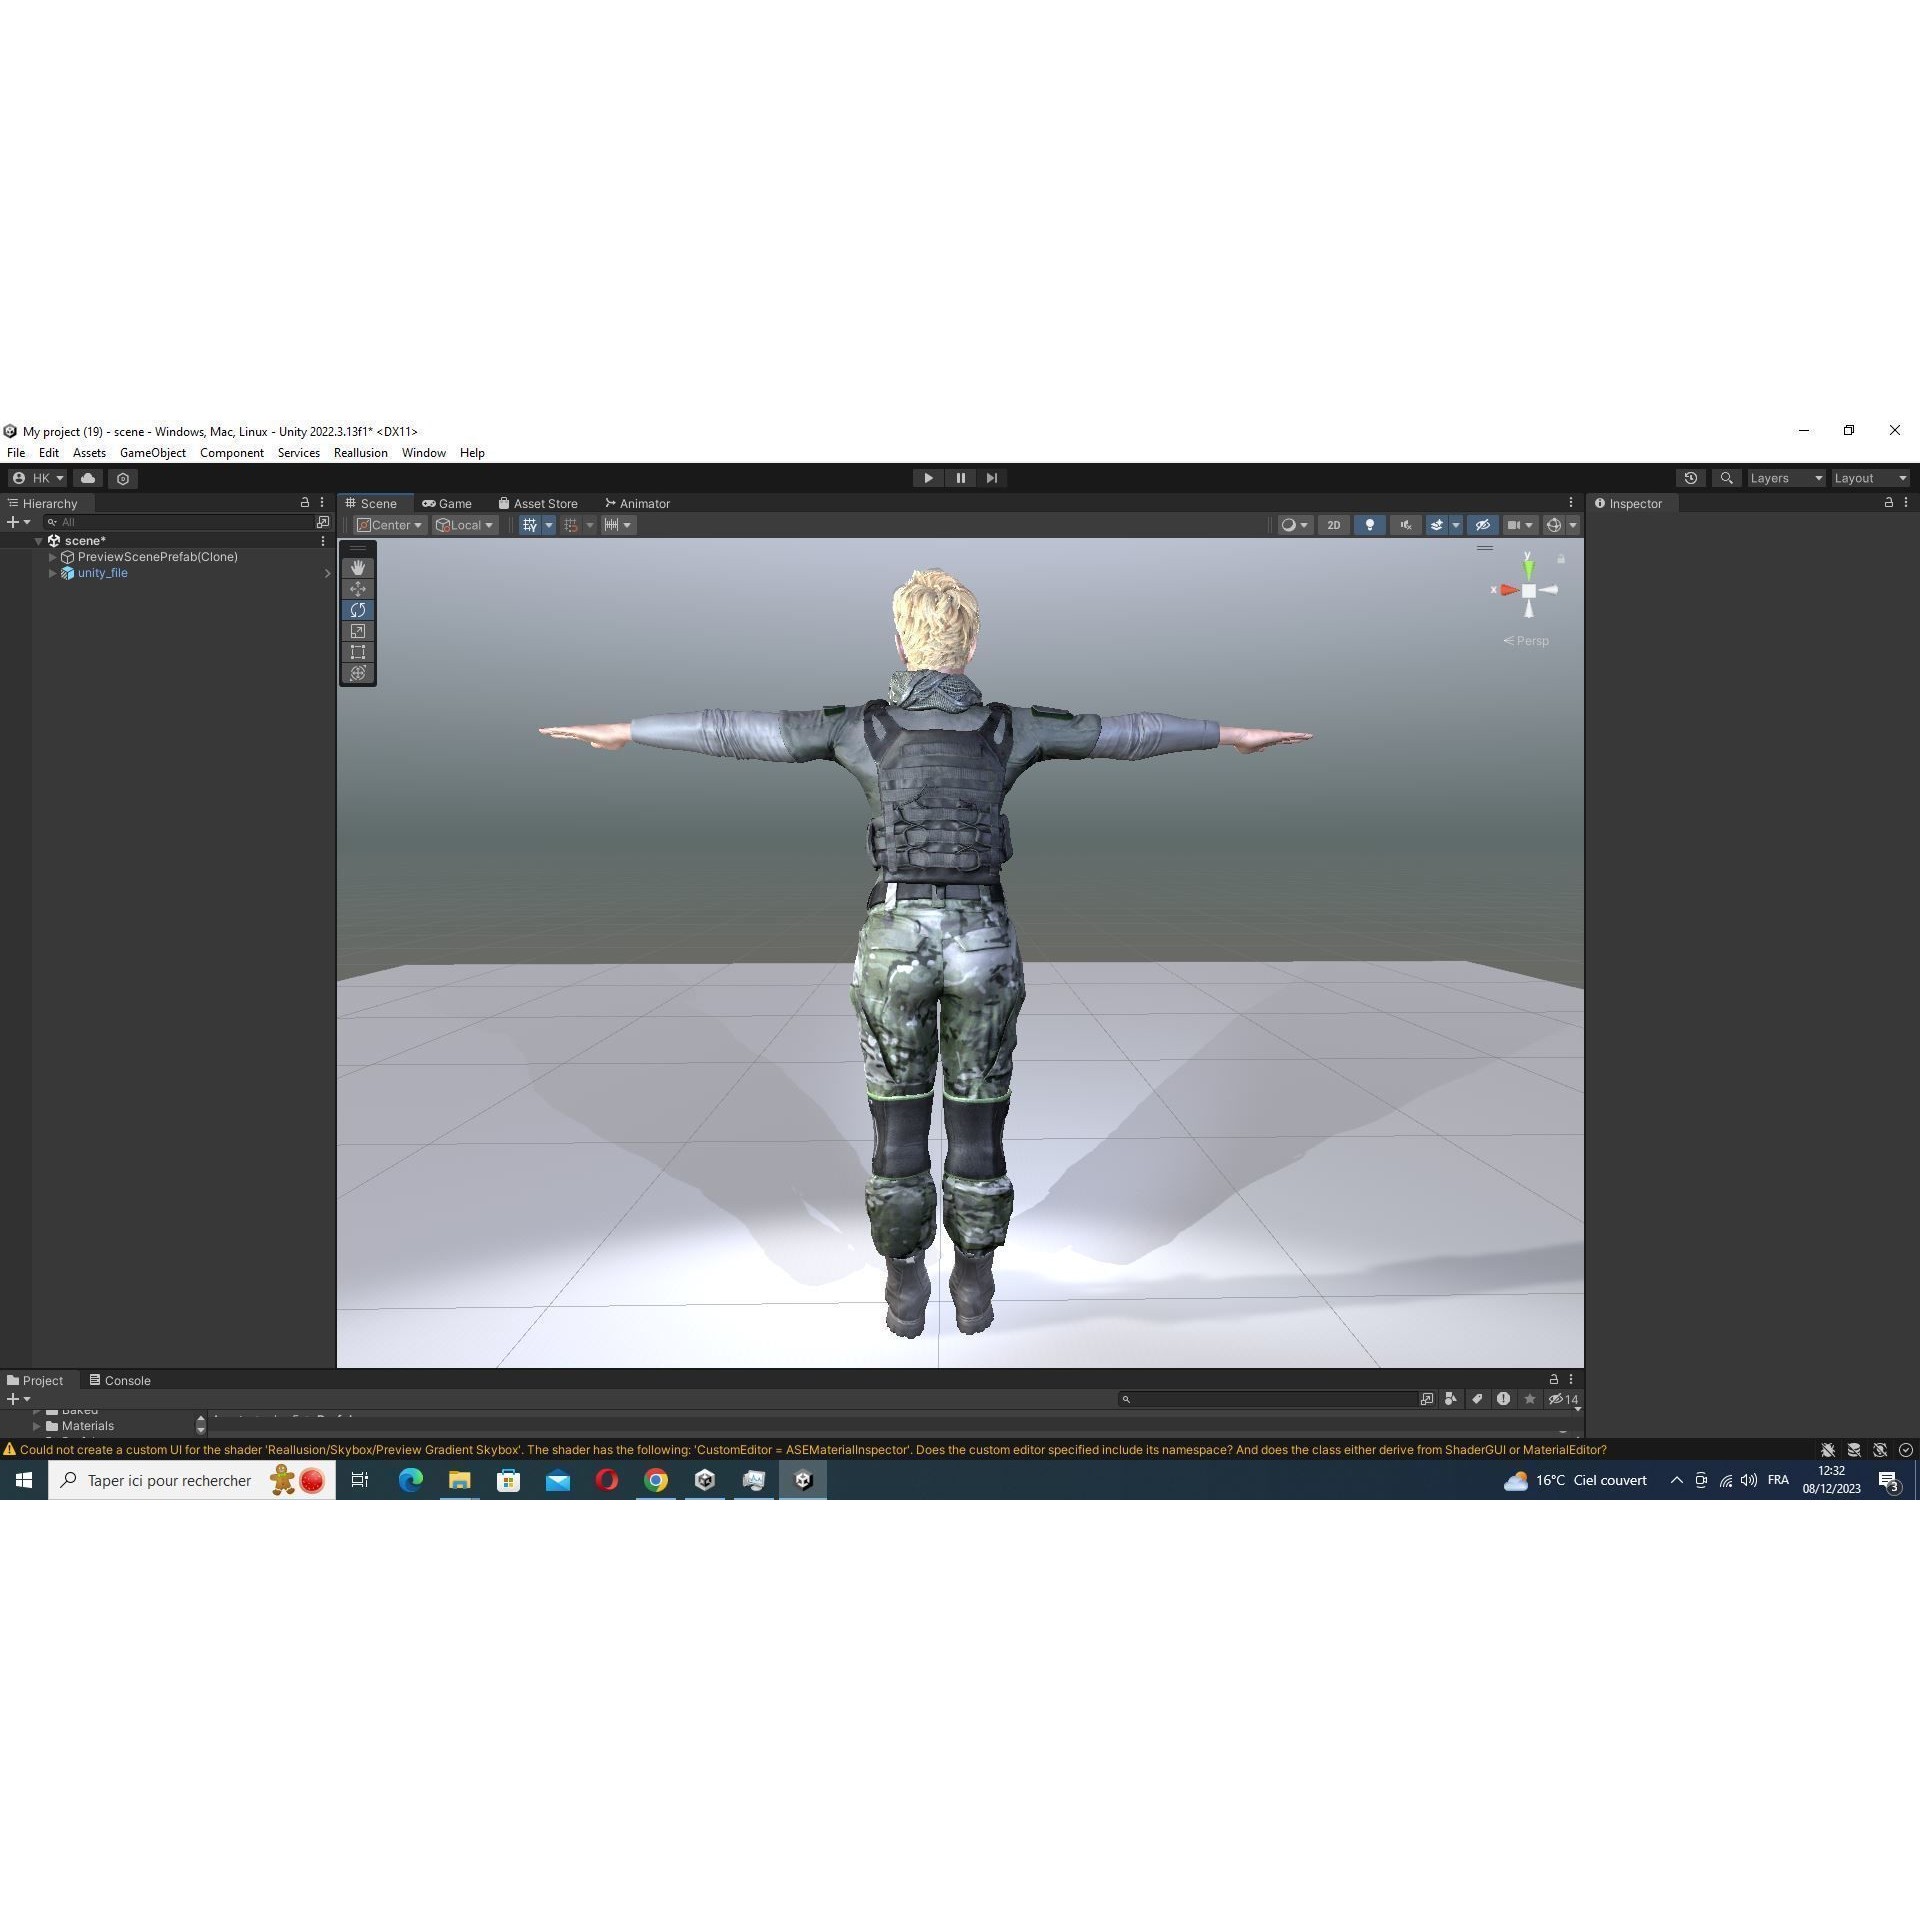Switch to the Animator tab

tap(637, 503)
